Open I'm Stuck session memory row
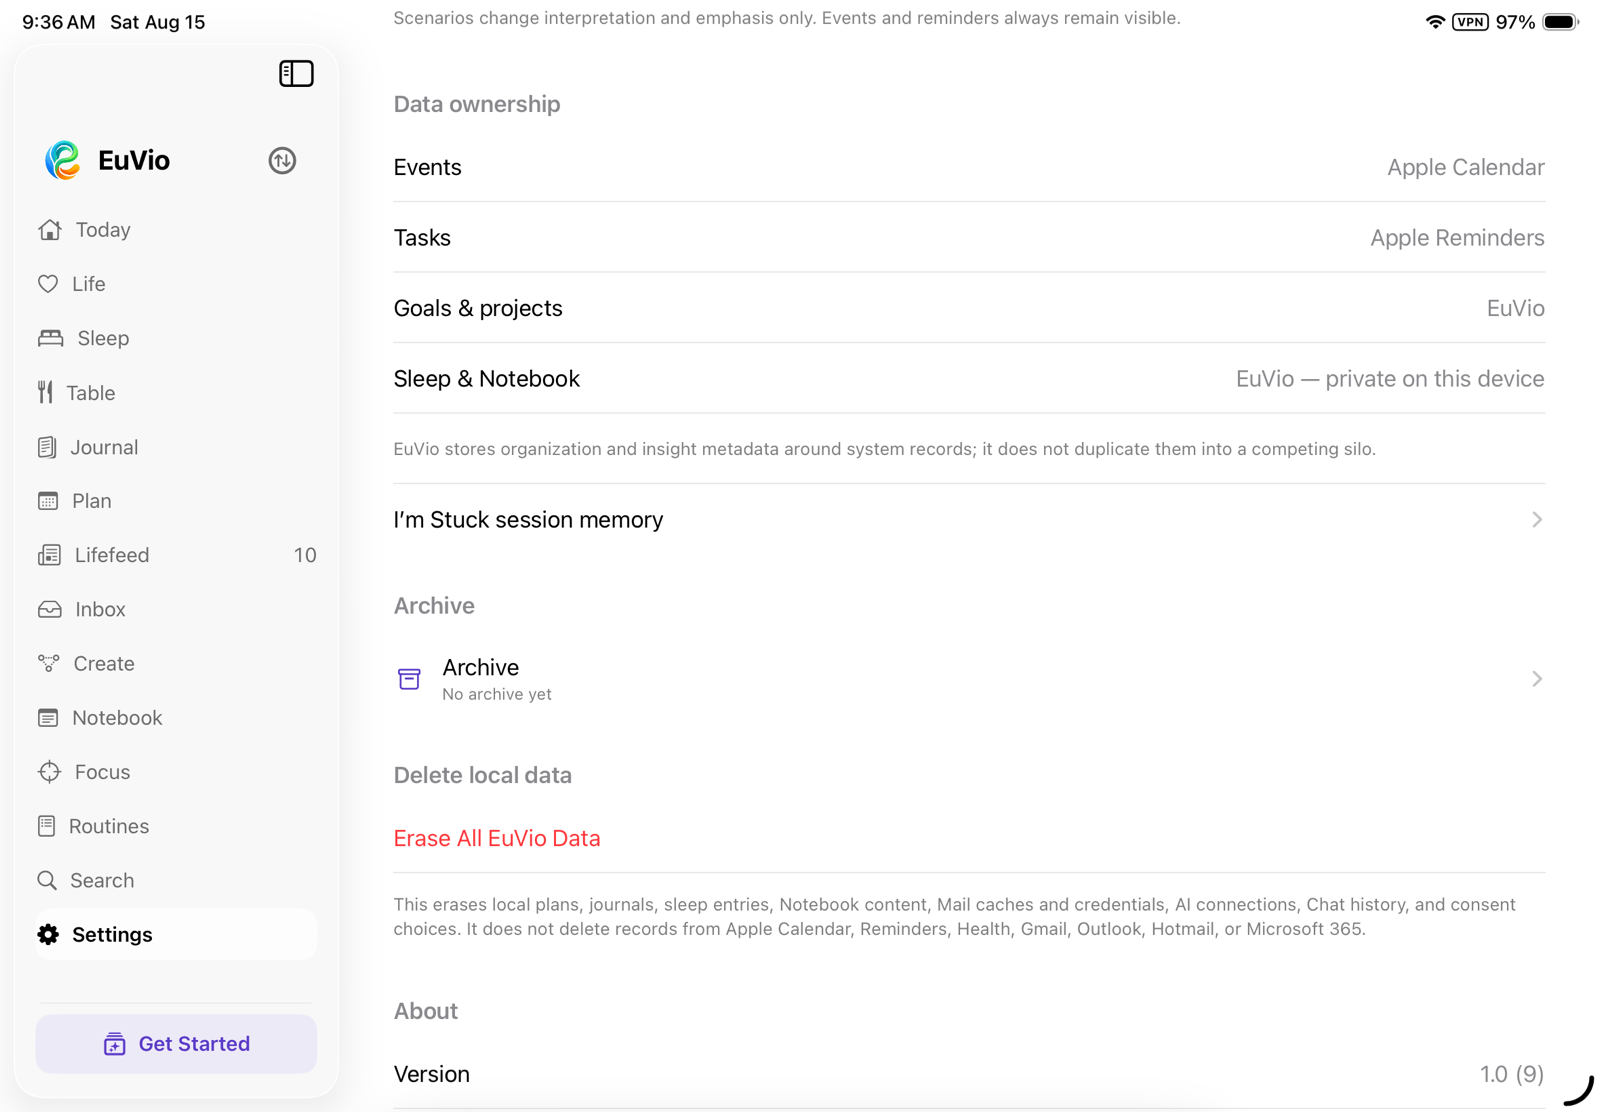The image size is (1600, 1112). (969, 520)
